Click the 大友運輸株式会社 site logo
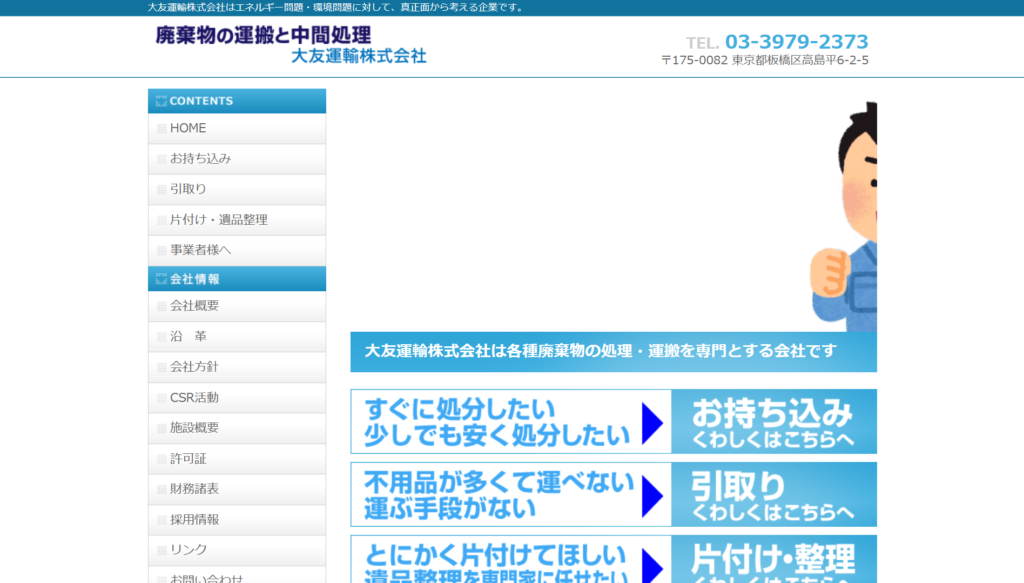Image resolution: width=1024 pixels, height=583 pixels. (x=290, y=45)
